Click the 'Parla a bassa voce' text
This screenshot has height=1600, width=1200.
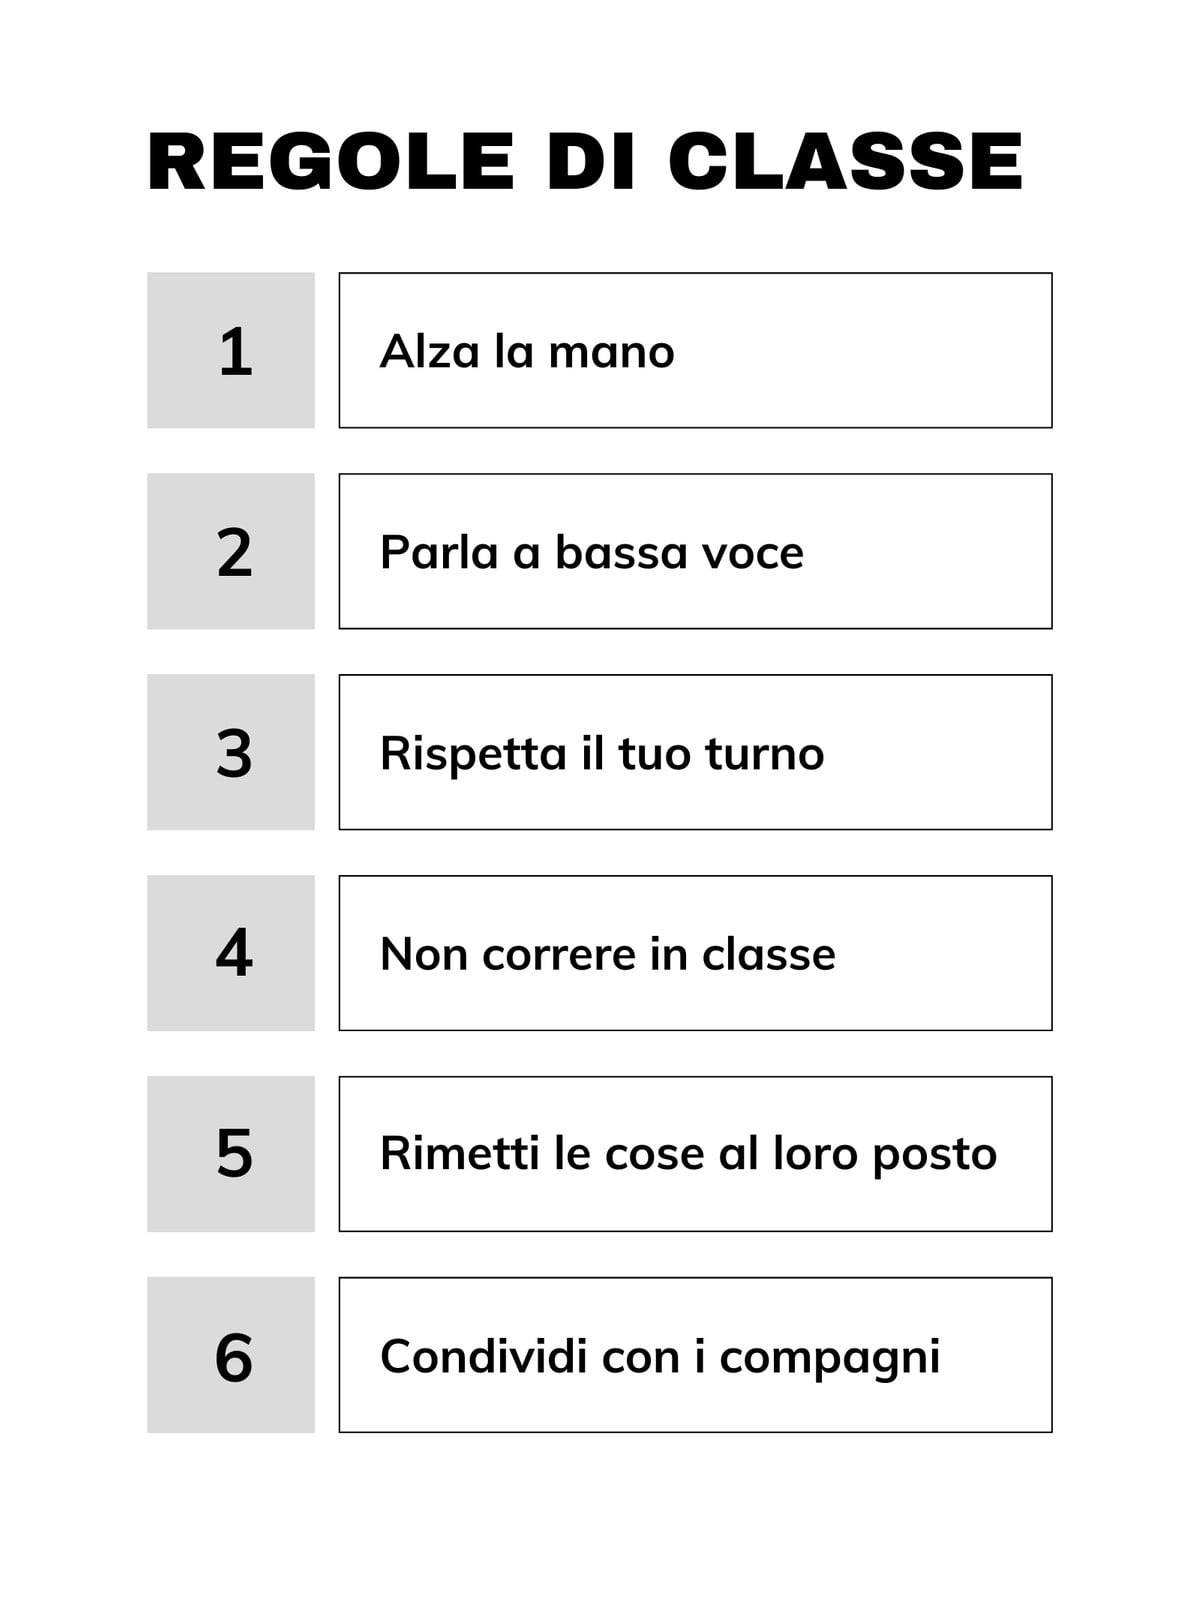[x=592, y=552]
